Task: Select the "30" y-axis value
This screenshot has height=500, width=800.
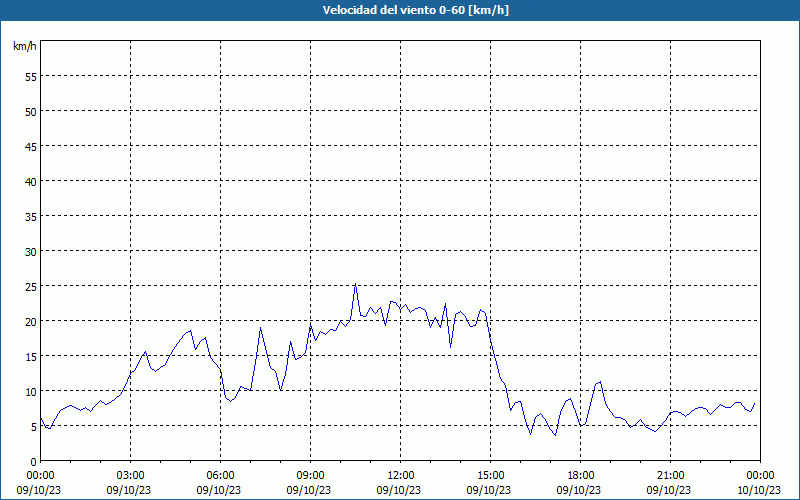Action: 31,252
